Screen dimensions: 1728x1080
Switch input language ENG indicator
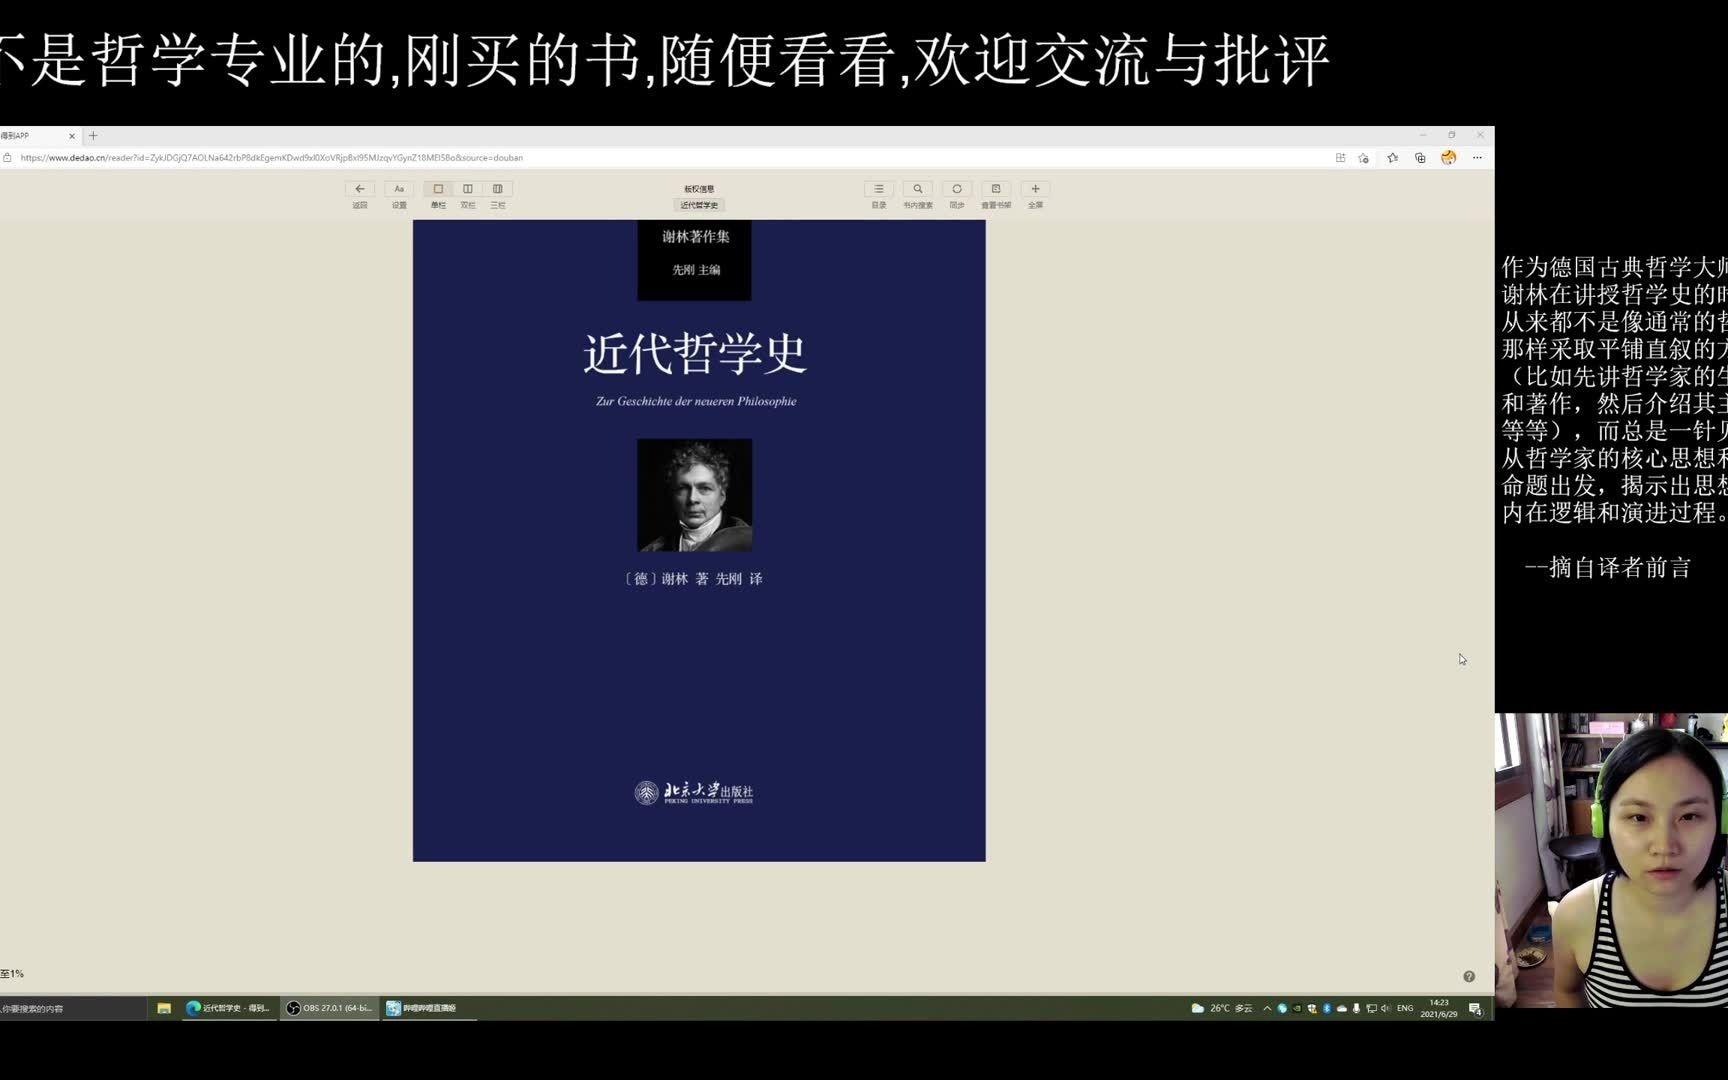click(x=1405, y=1008)
